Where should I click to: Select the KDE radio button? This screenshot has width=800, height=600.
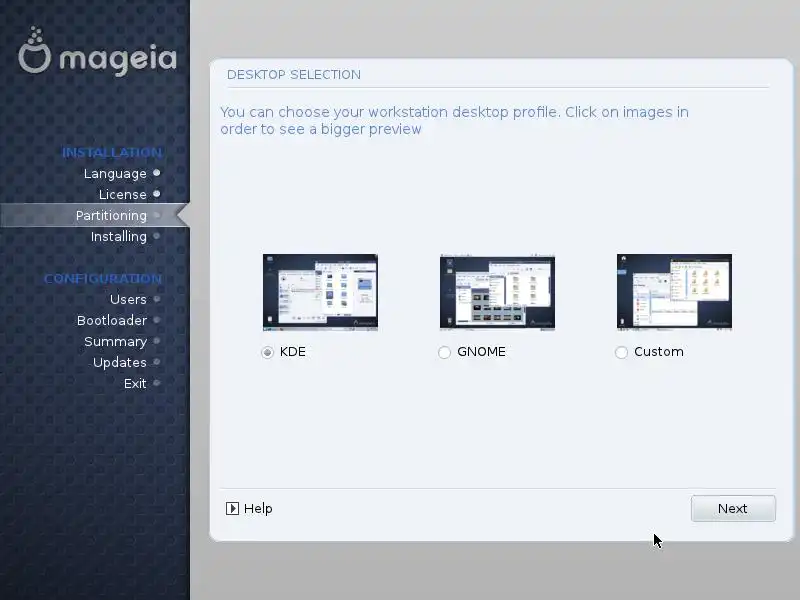267,352
